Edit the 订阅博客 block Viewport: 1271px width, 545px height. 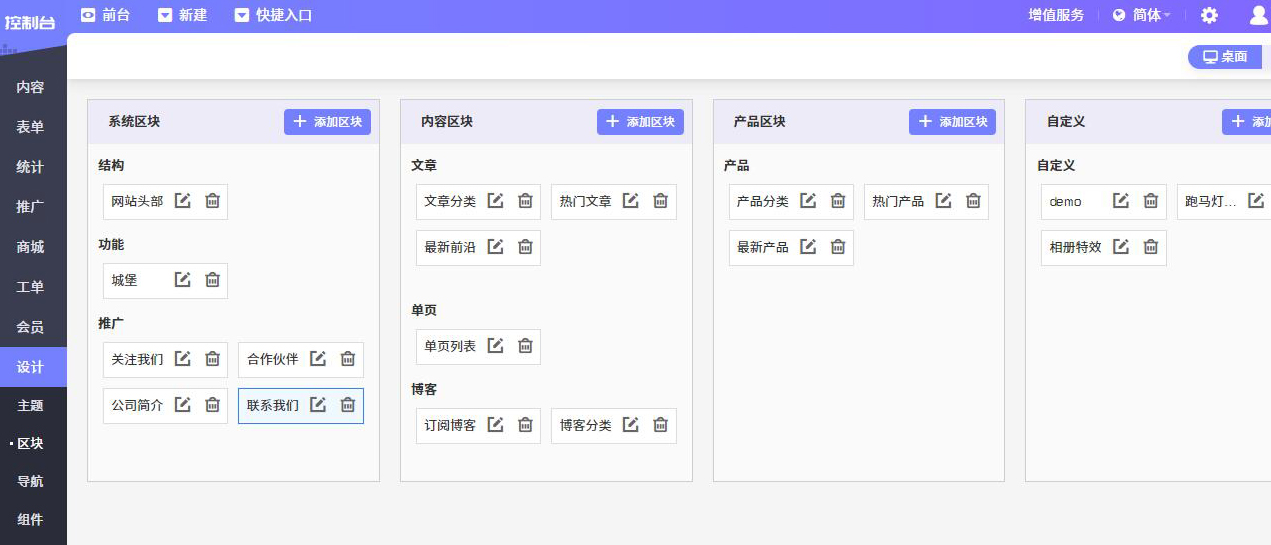(x=495, y=424)
